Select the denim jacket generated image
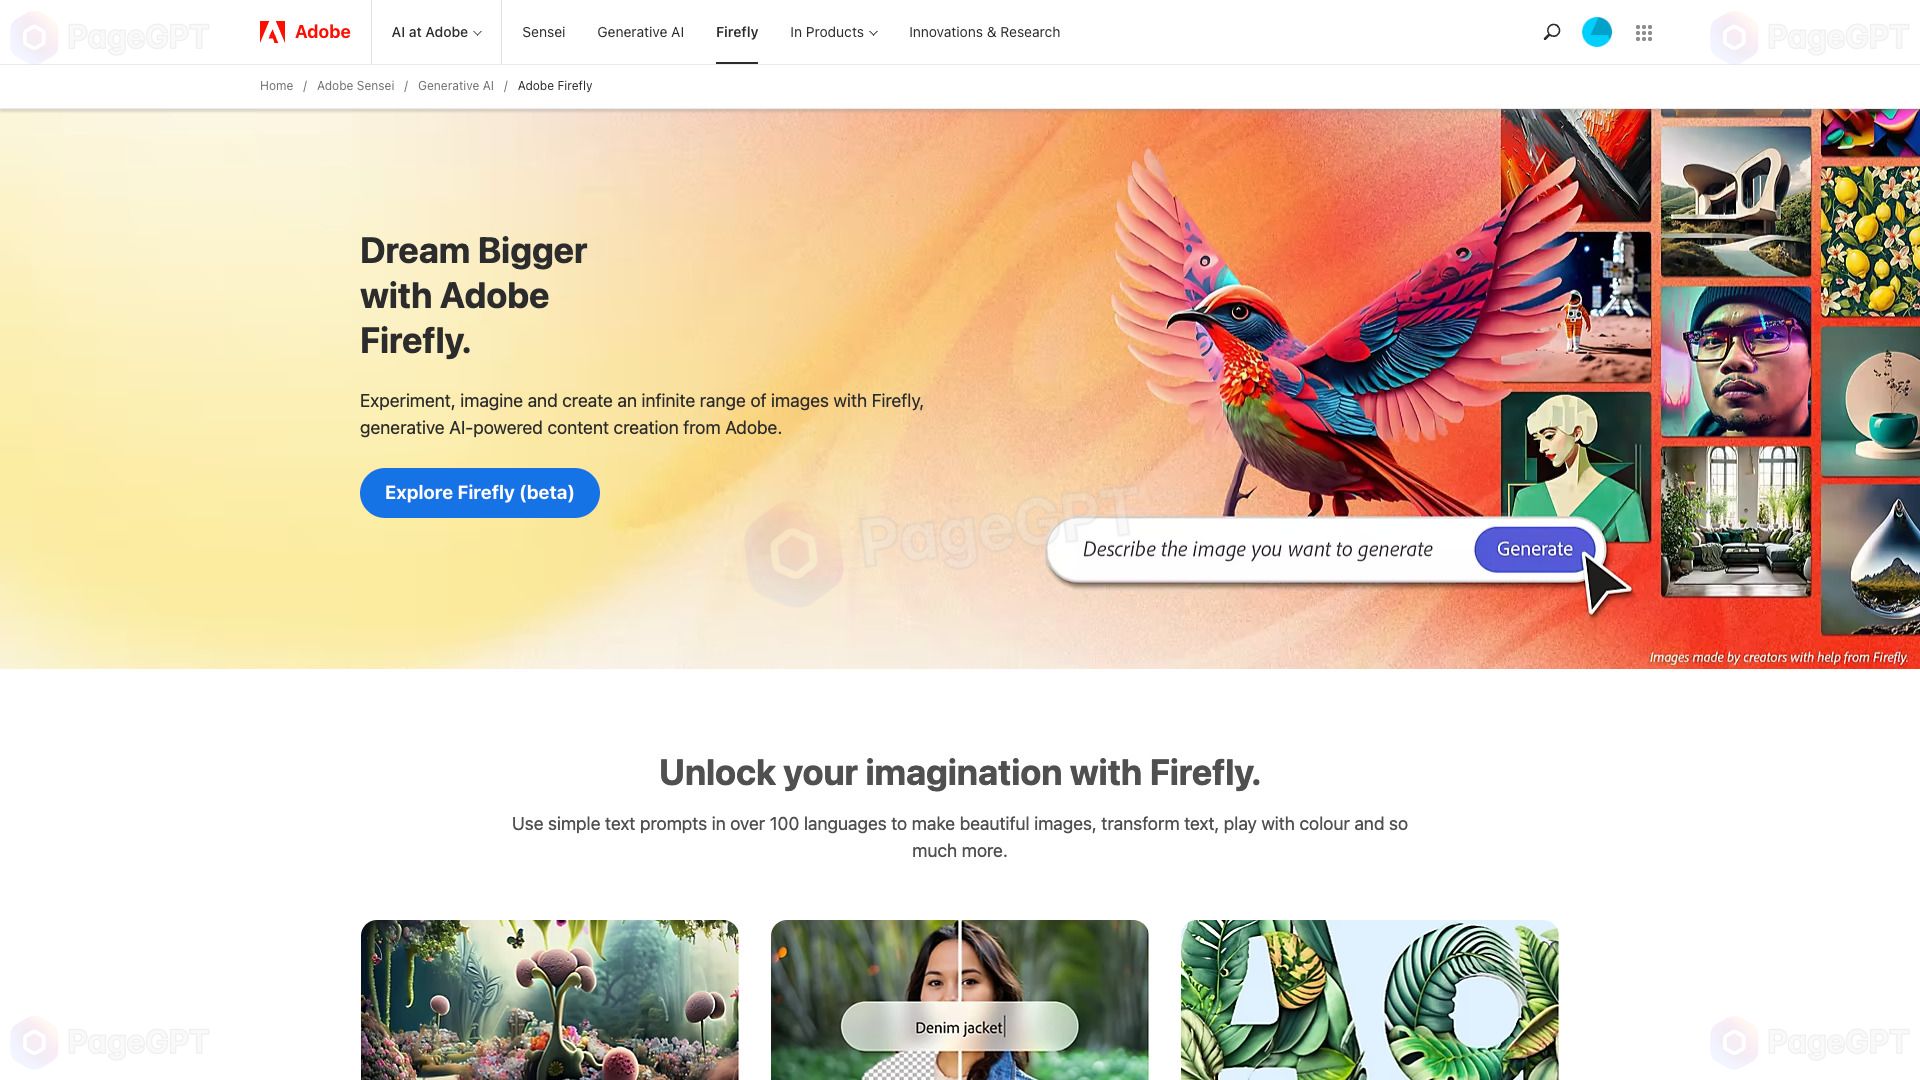Screen dimensions: 1920x1080 pyautogui.click(x=959, y=1000)
